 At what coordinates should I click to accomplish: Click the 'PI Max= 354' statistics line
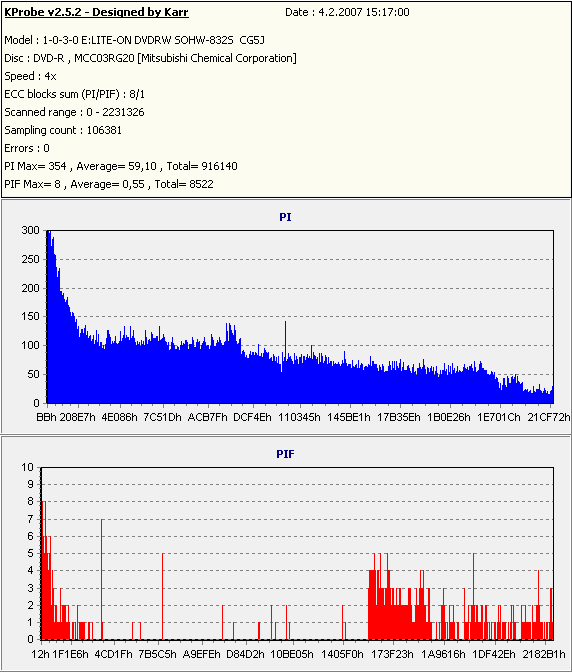pyautogui.click(x=121, y=166)
